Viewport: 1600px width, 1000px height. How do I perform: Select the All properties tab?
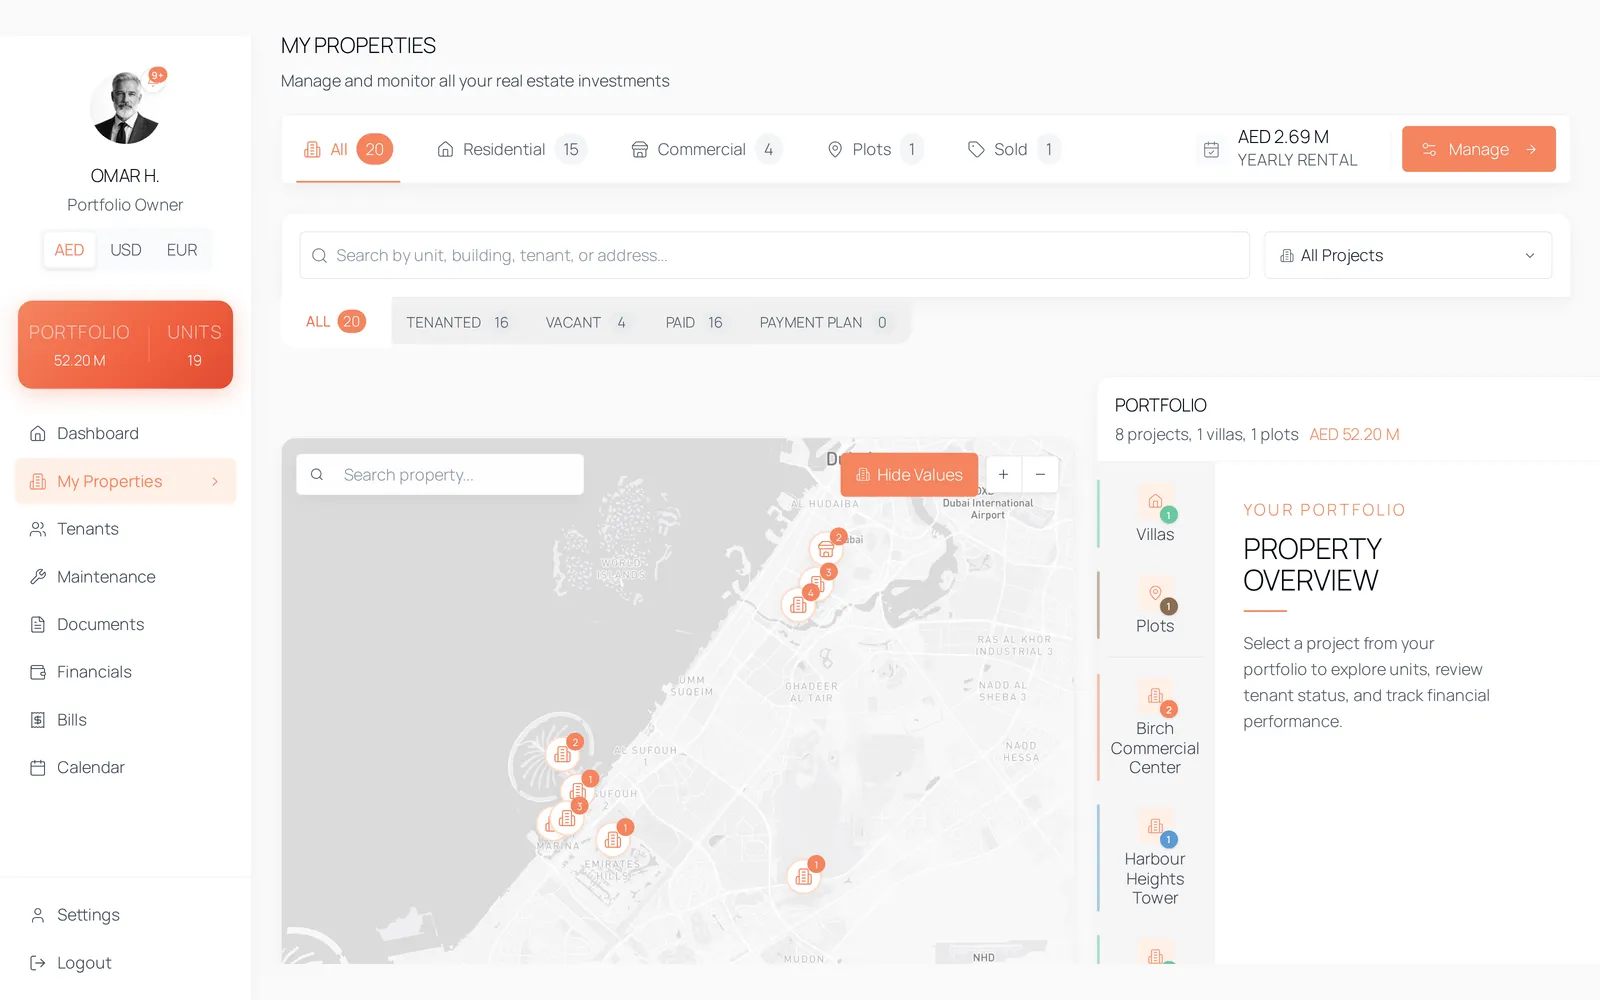[x=348, y=149]
